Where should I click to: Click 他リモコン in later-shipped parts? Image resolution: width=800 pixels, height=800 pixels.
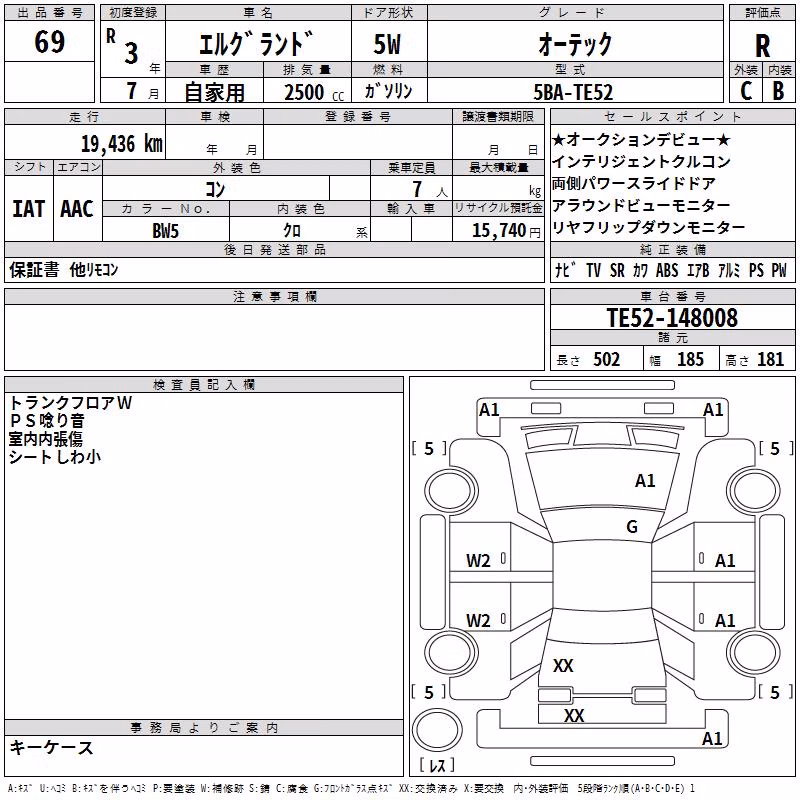(94, 269)
